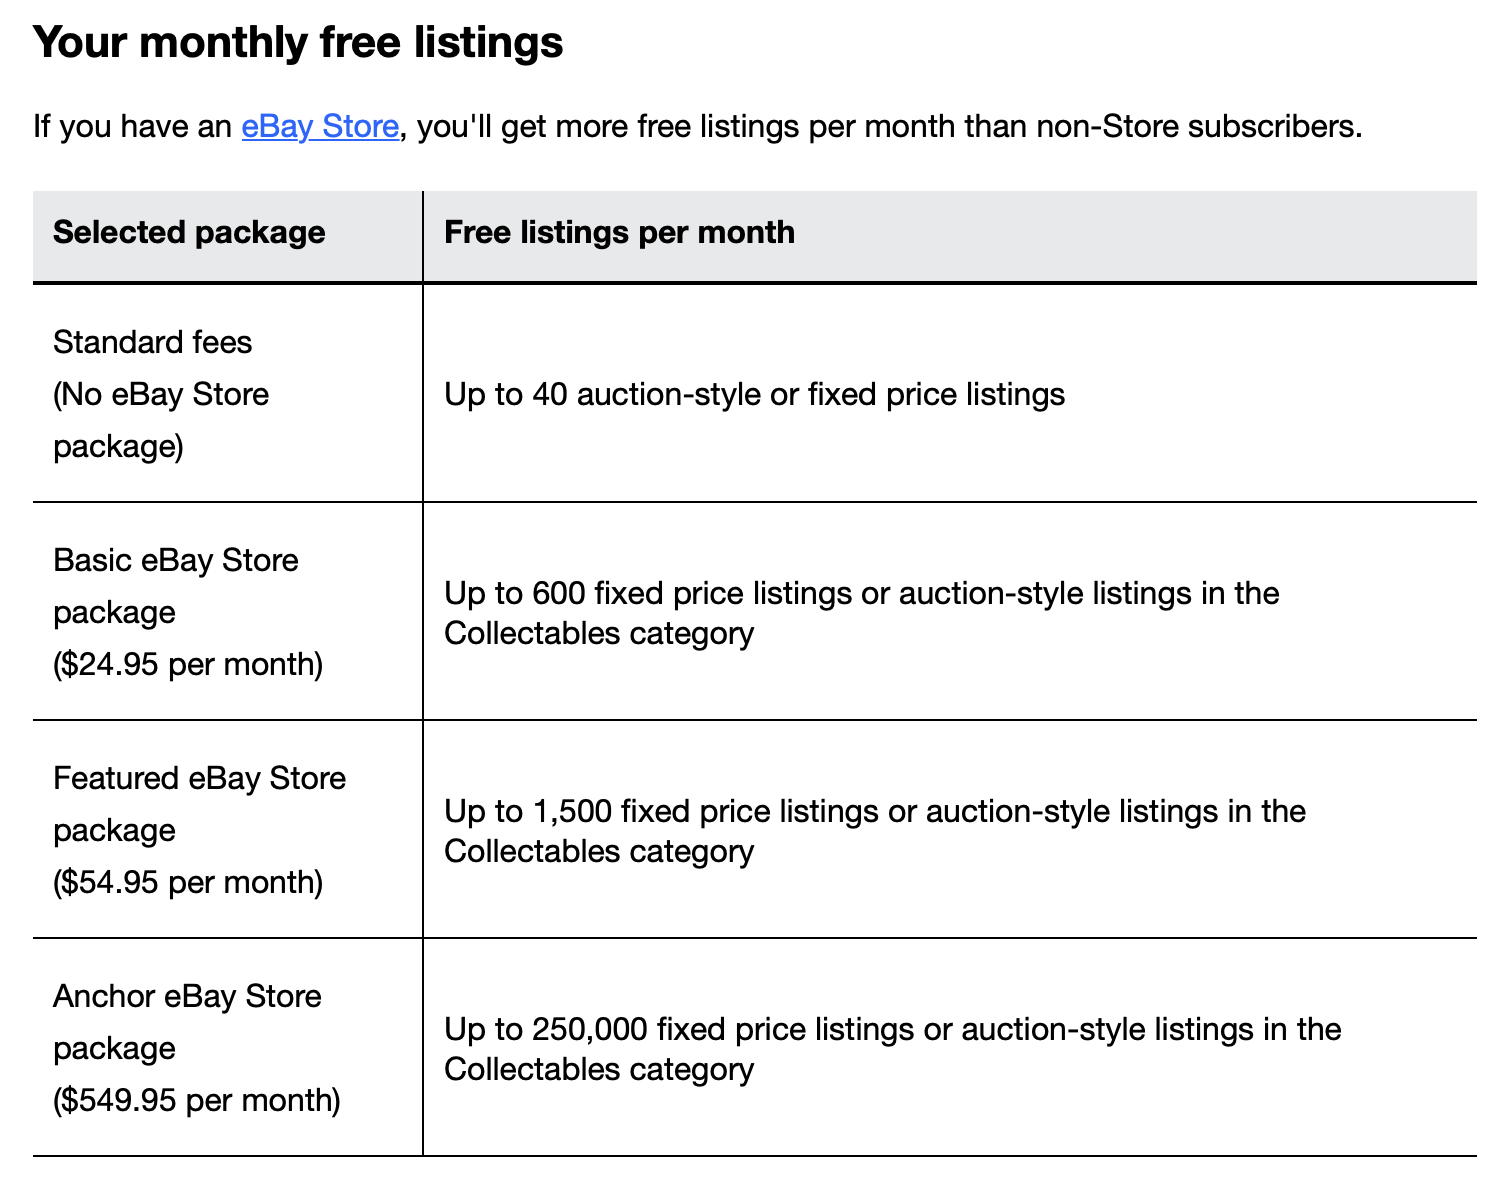
Task: Click the 'Up to 1,500 fixed price' cell
Action: 950,830
